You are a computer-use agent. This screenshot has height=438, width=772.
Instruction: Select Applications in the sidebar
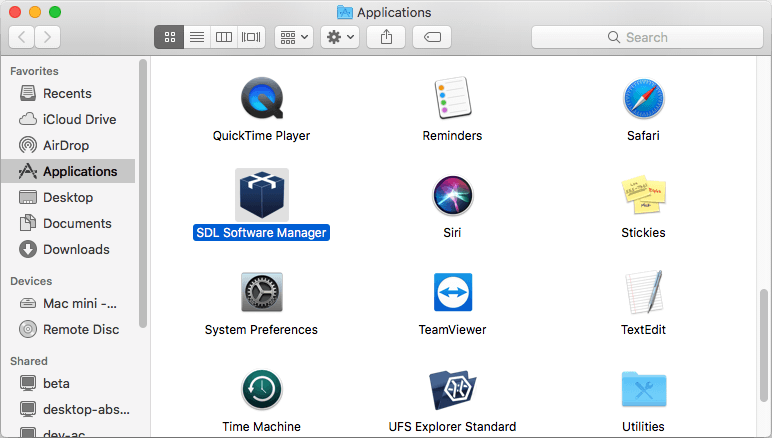click(x=68, y=171)
